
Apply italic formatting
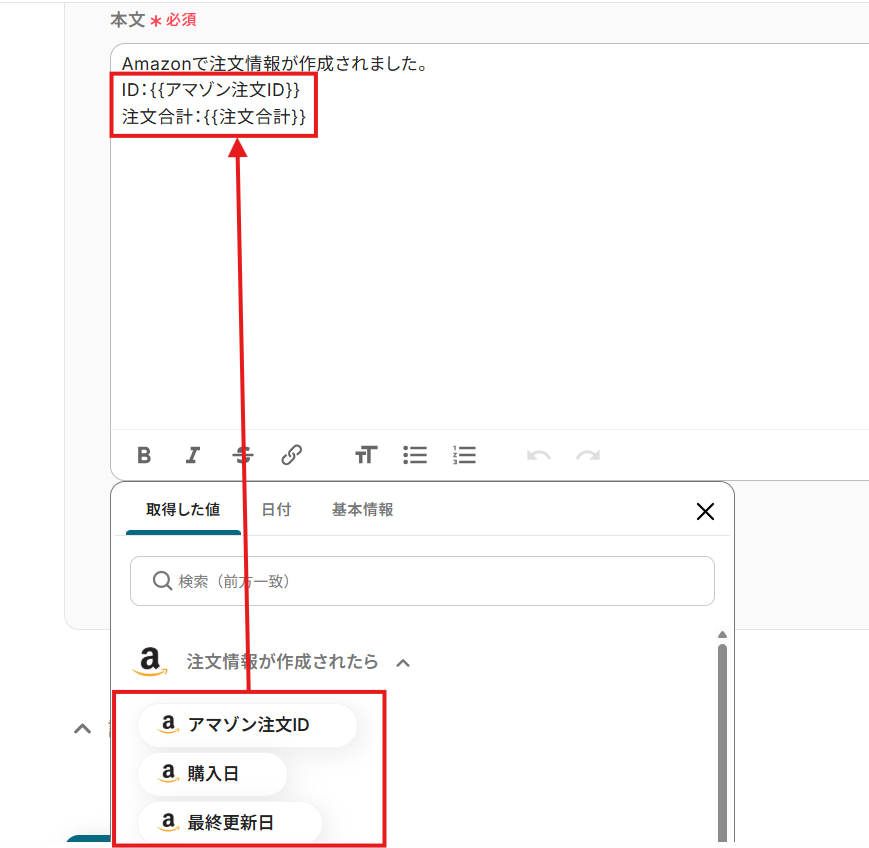(192, 455)
